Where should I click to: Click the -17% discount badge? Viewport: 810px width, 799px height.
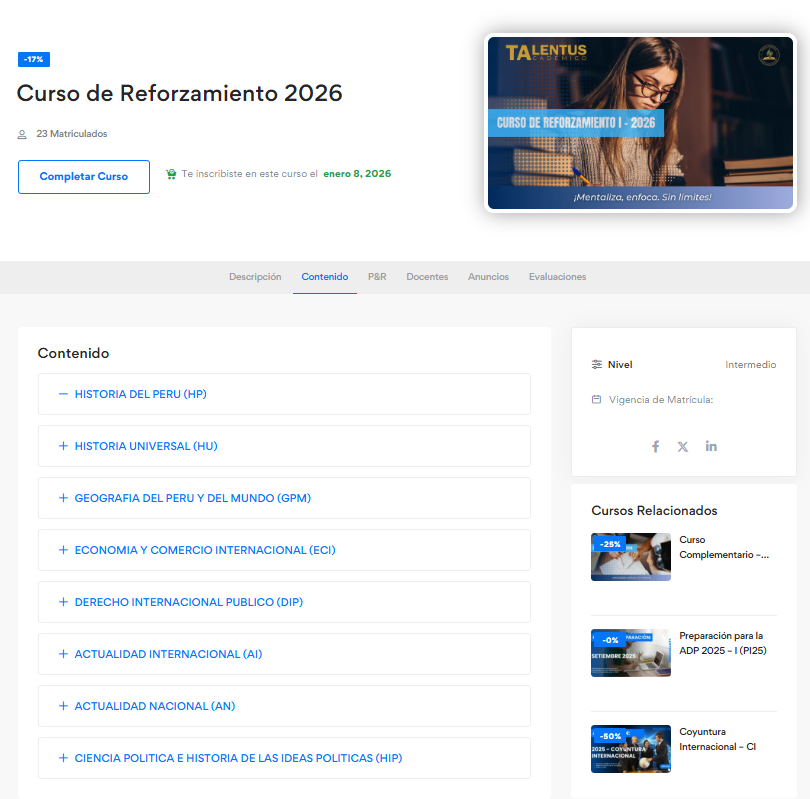pos(33,60)
